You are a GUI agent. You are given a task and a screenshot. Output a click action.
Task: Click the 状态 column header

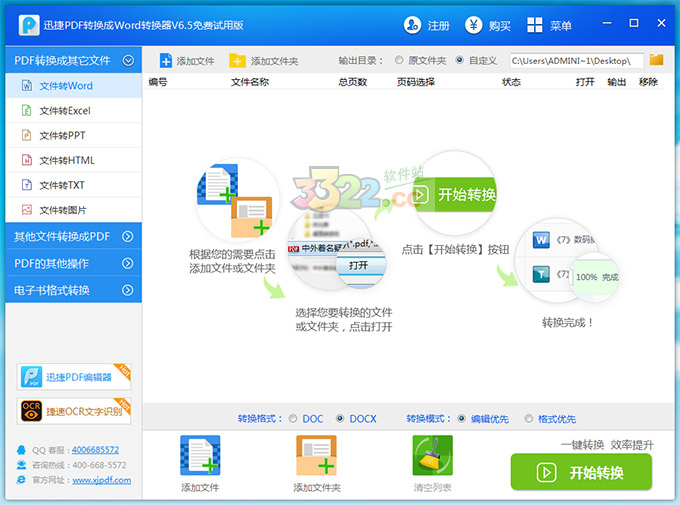point(511,82)
